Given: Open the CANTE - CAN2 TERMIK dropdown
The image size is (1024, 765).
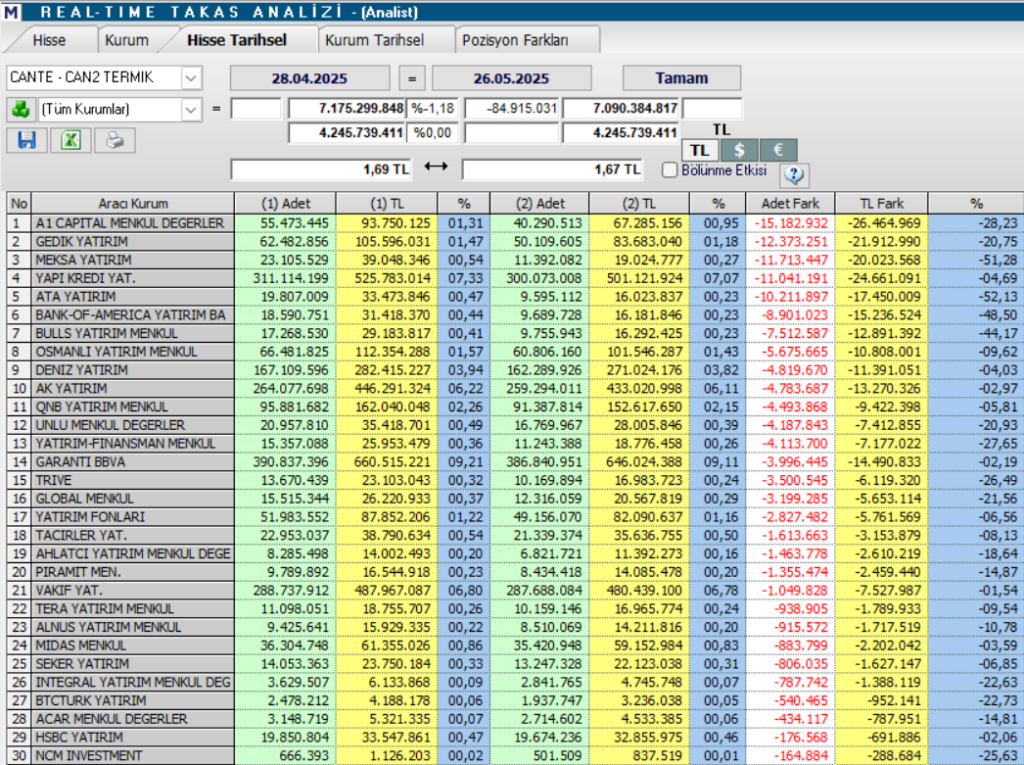Looking at the screenshot, I should 189,77.
